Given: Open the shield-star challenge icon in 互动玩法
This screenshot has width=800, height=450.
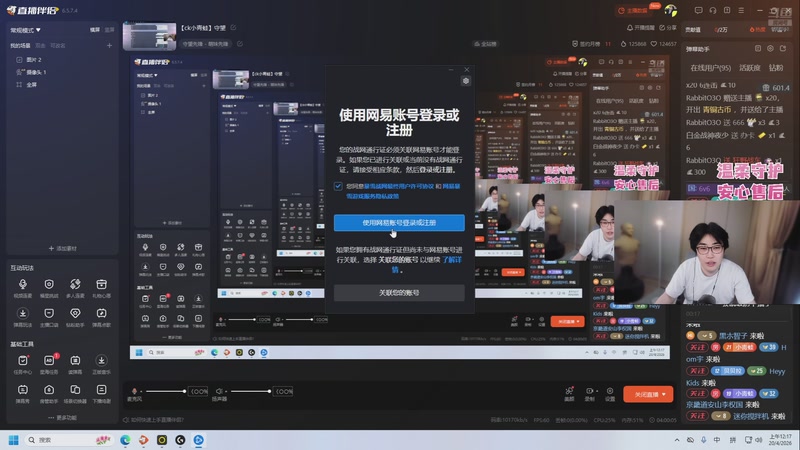Looking at the screenshot, I should (x=49, y=285).
